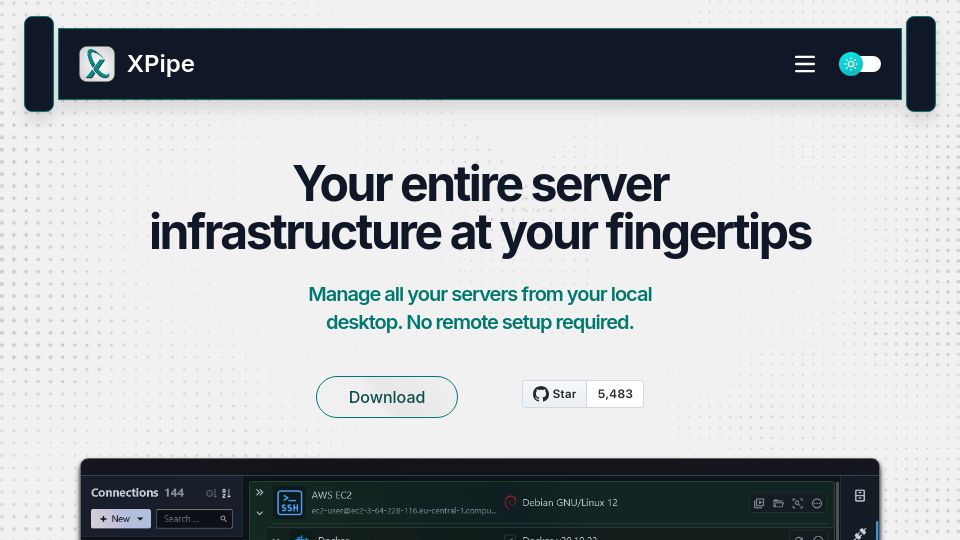
Task: Click the server sidebar icon in app
Action: point(860,495)
